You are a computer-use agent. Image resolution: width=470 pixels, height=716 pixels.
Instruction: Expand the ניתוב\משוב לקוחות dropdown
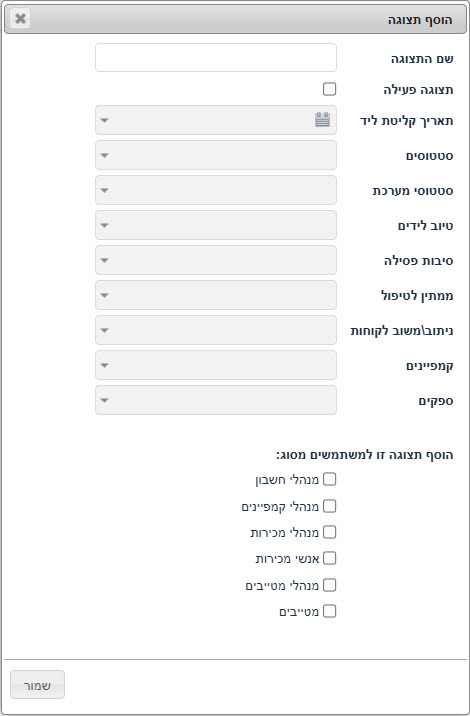point(216,330)
